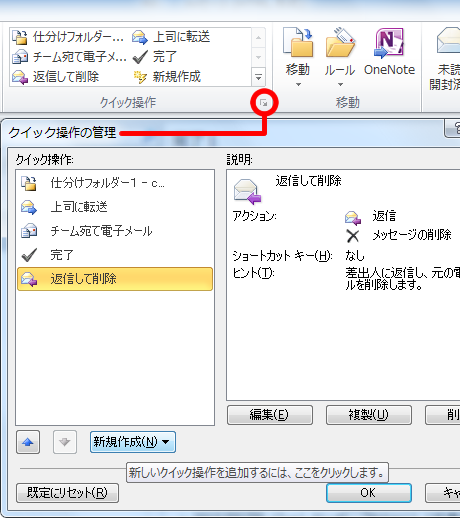Expand the quick steps gallery more arrow
This screenshot has width=460, height=518.
point(258,77)
